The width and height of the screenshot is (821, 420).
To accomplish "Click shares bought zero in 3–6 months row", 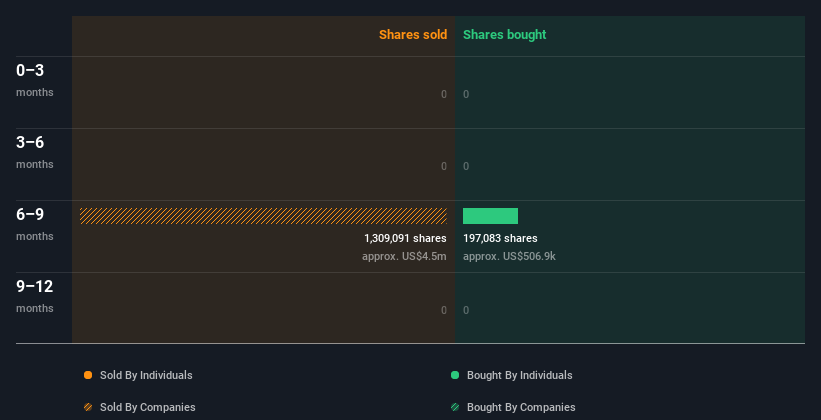I will click(x=466, y=167).
